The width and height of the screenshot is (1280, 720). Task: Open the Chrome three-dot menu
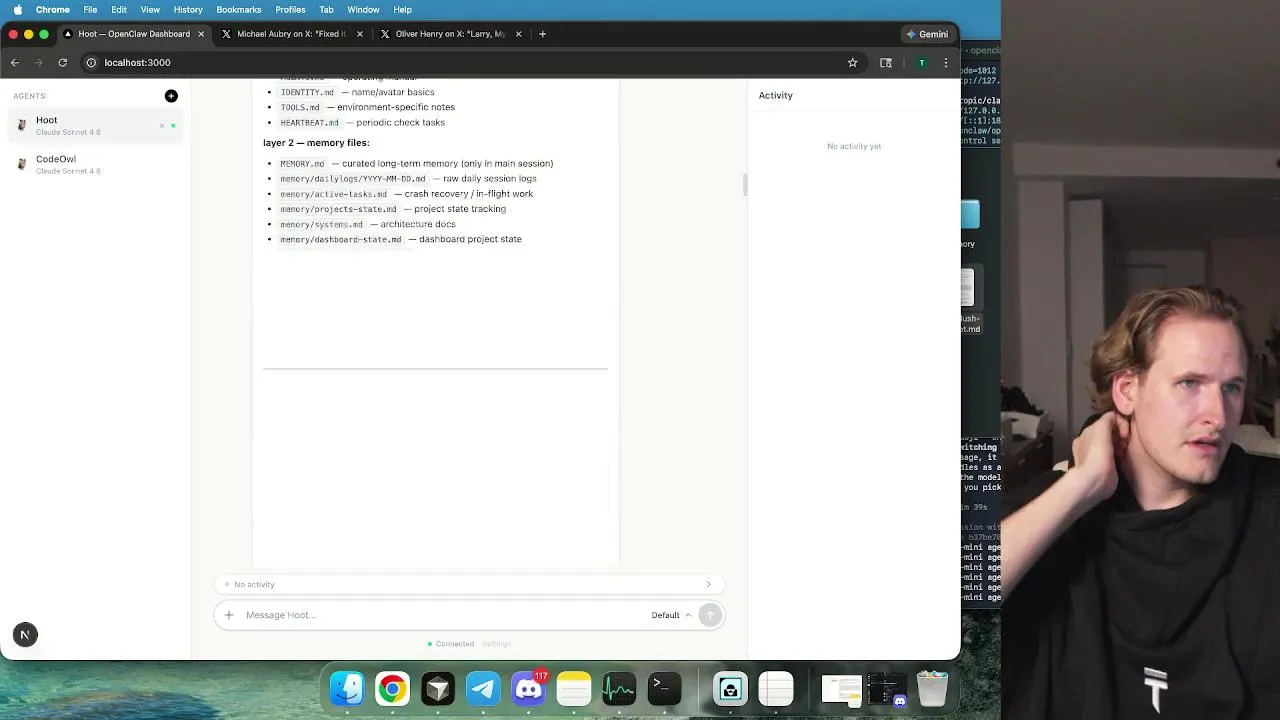click(946, 62)
